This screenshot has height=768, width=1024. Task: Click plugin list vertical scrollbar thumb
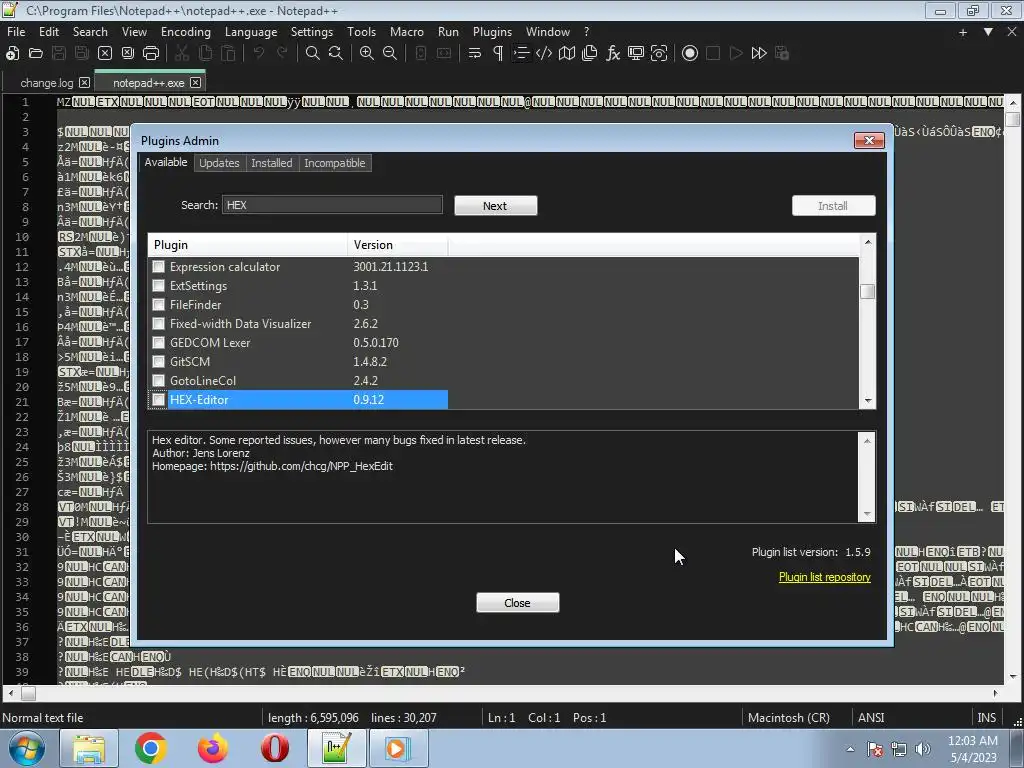pyautogui.click(x=867, y=291)
